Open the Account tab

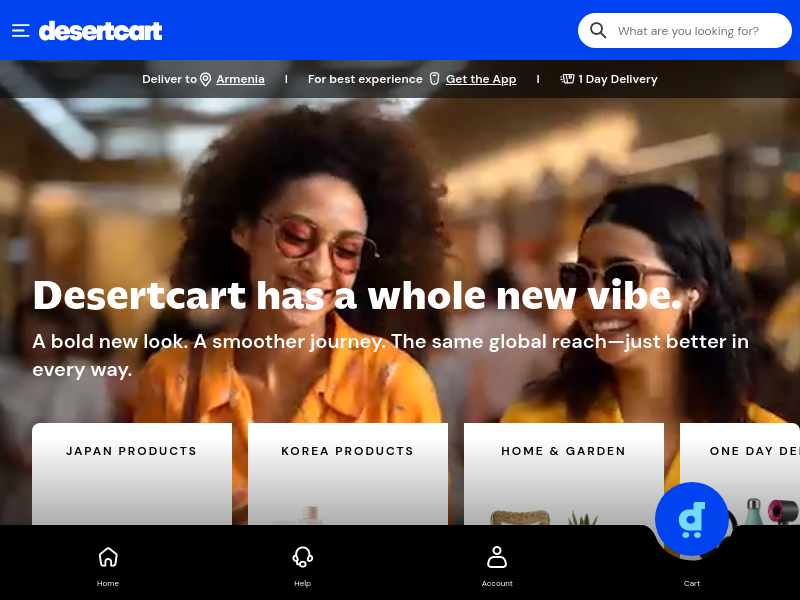(497, 566)
